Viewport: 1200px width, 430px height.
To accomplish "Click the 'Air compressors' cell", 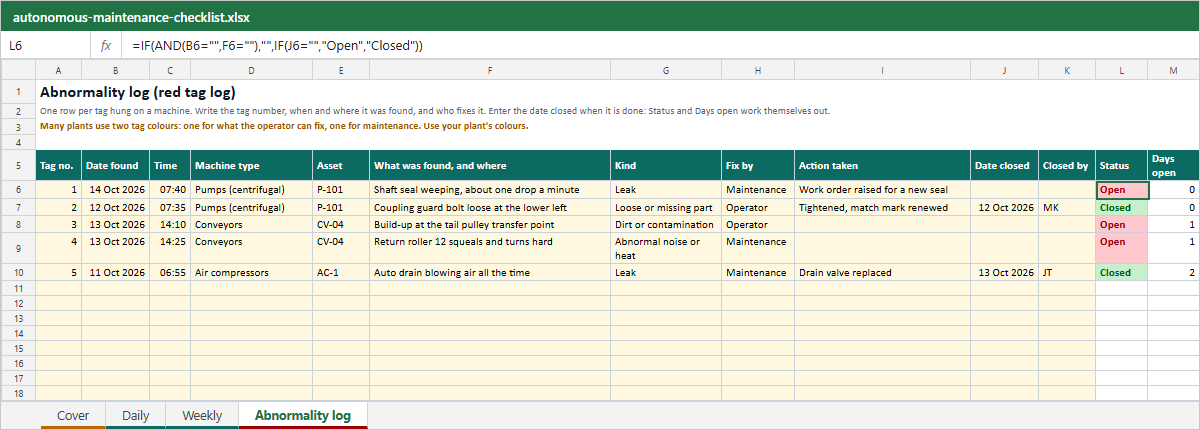I will click(x=251, y=272).
